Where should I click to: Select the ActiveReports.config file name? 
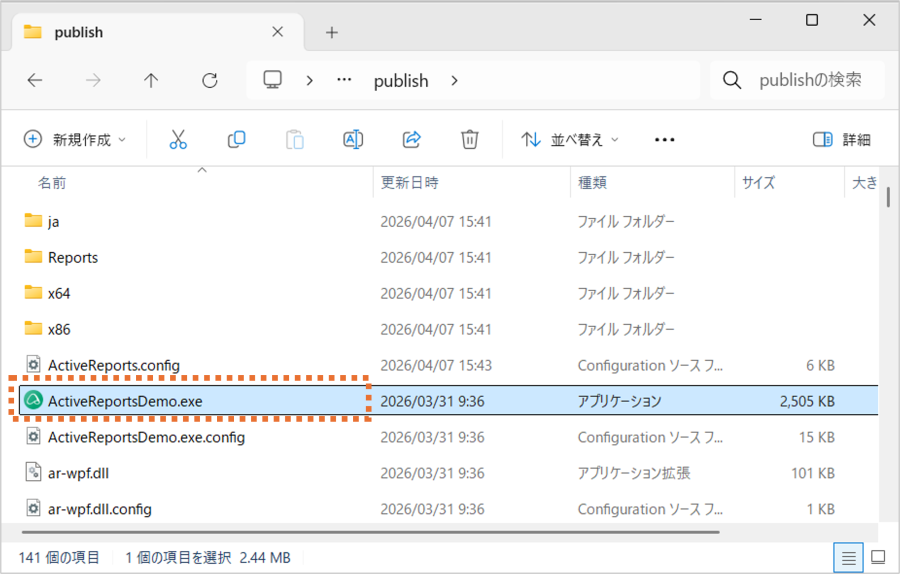[114, 365]
